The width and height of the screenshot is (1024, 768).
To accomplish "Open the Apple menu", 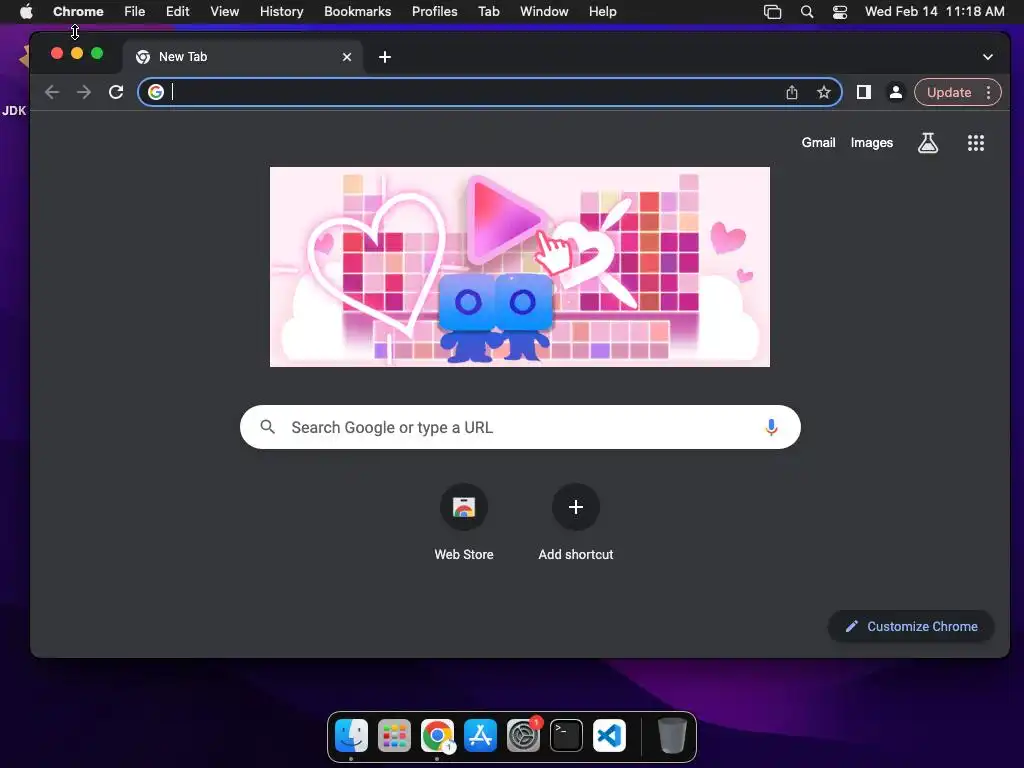I will coord(26,11).
